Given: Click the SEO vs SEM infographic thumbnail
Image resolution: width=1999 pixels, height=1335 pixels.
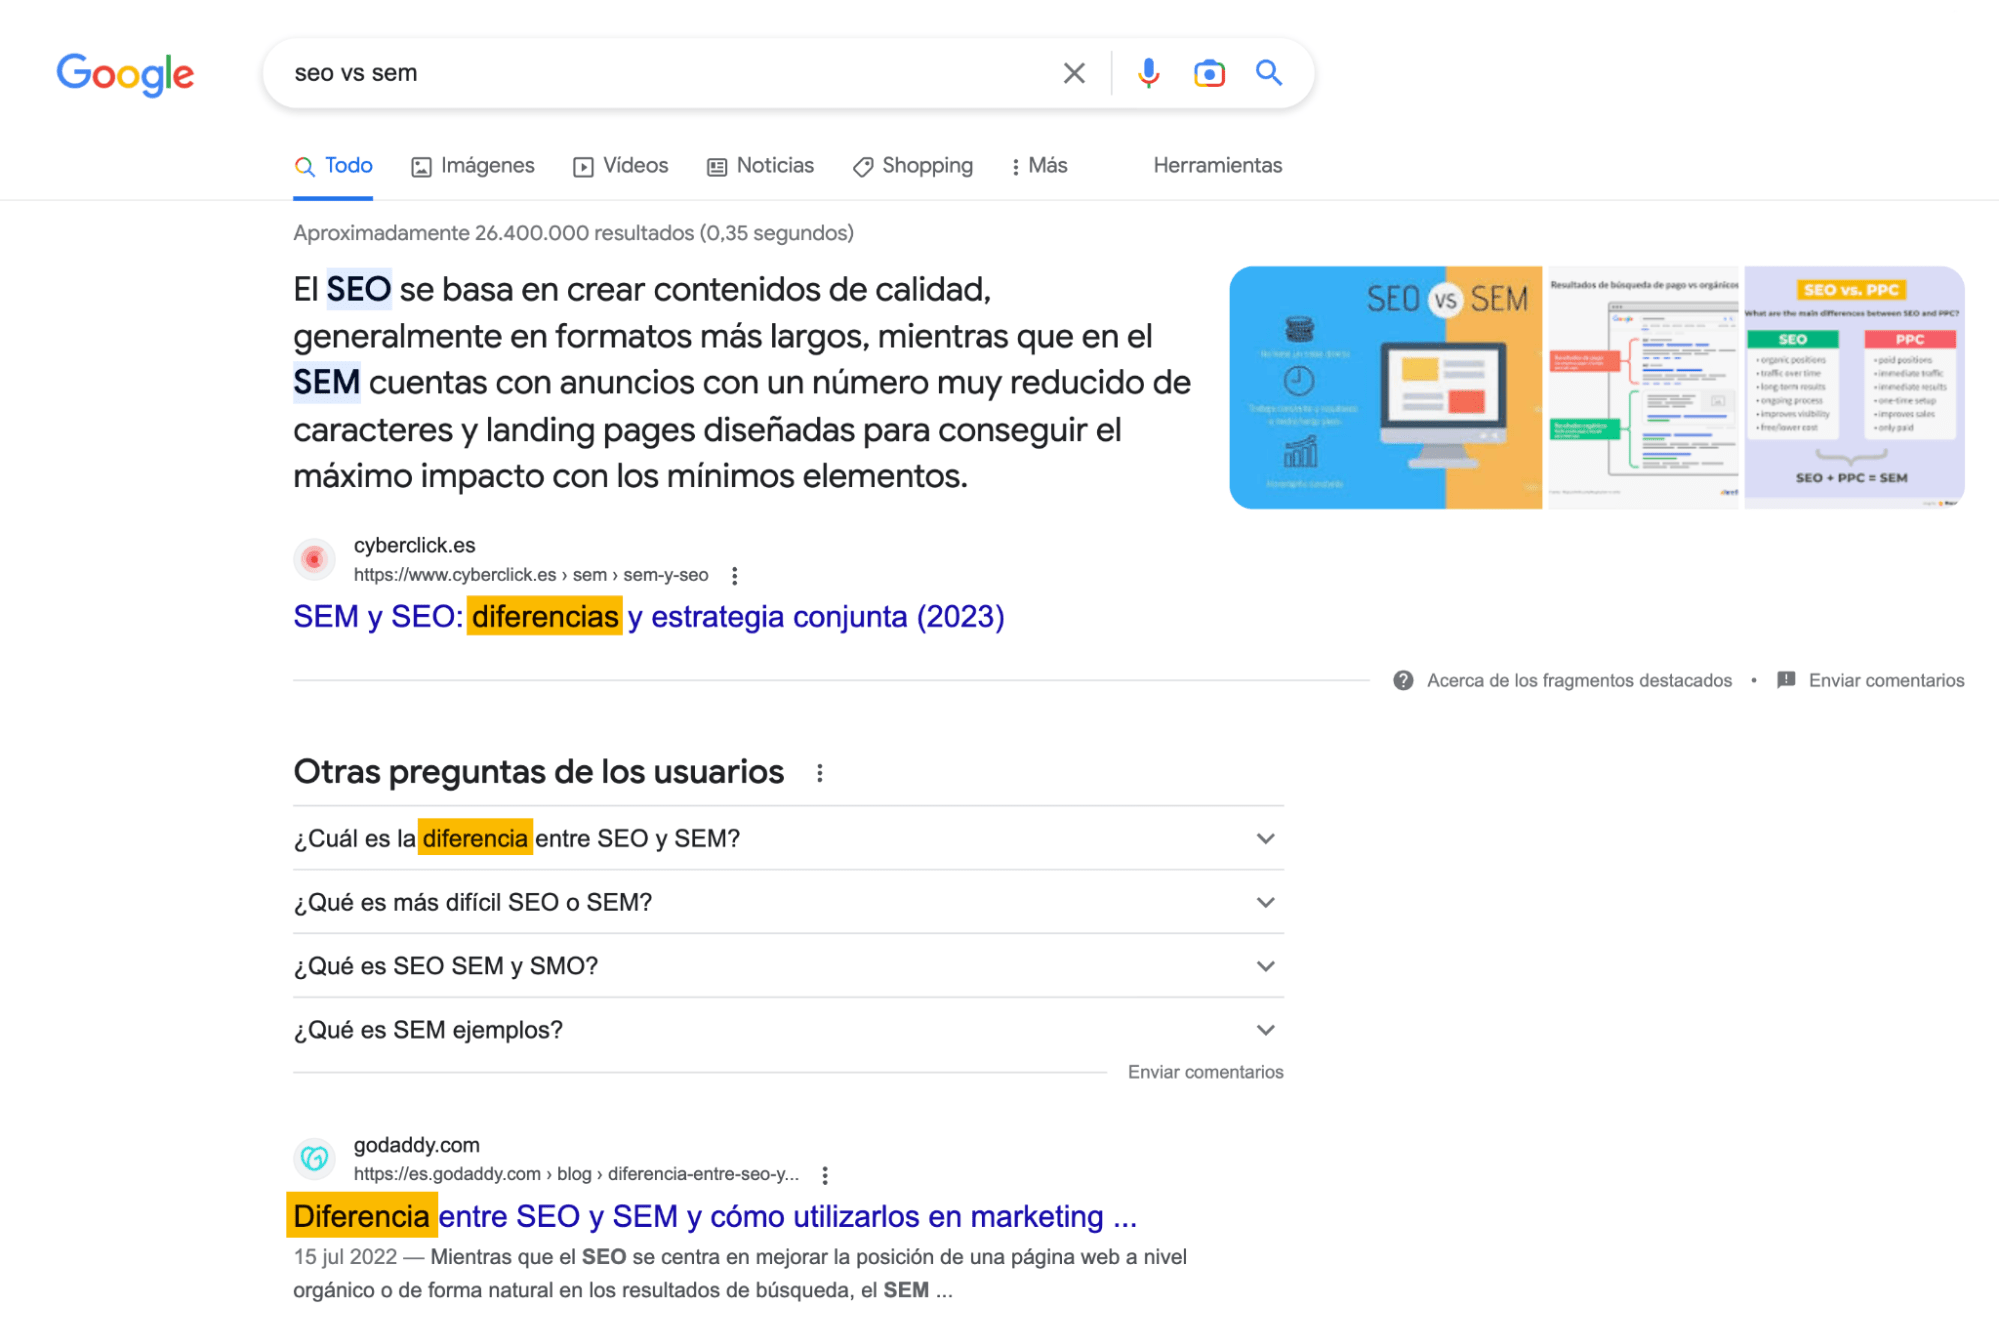Looking at the screenshot, I should click(x=1387, y=387).
